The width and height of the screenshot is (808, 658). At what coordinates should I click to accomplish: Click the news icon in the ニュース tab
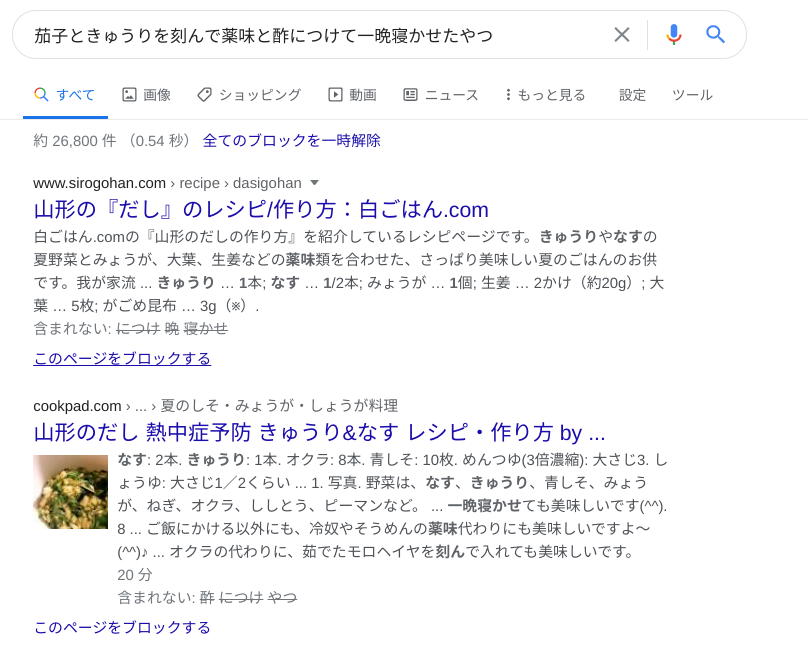click(410, 95)
